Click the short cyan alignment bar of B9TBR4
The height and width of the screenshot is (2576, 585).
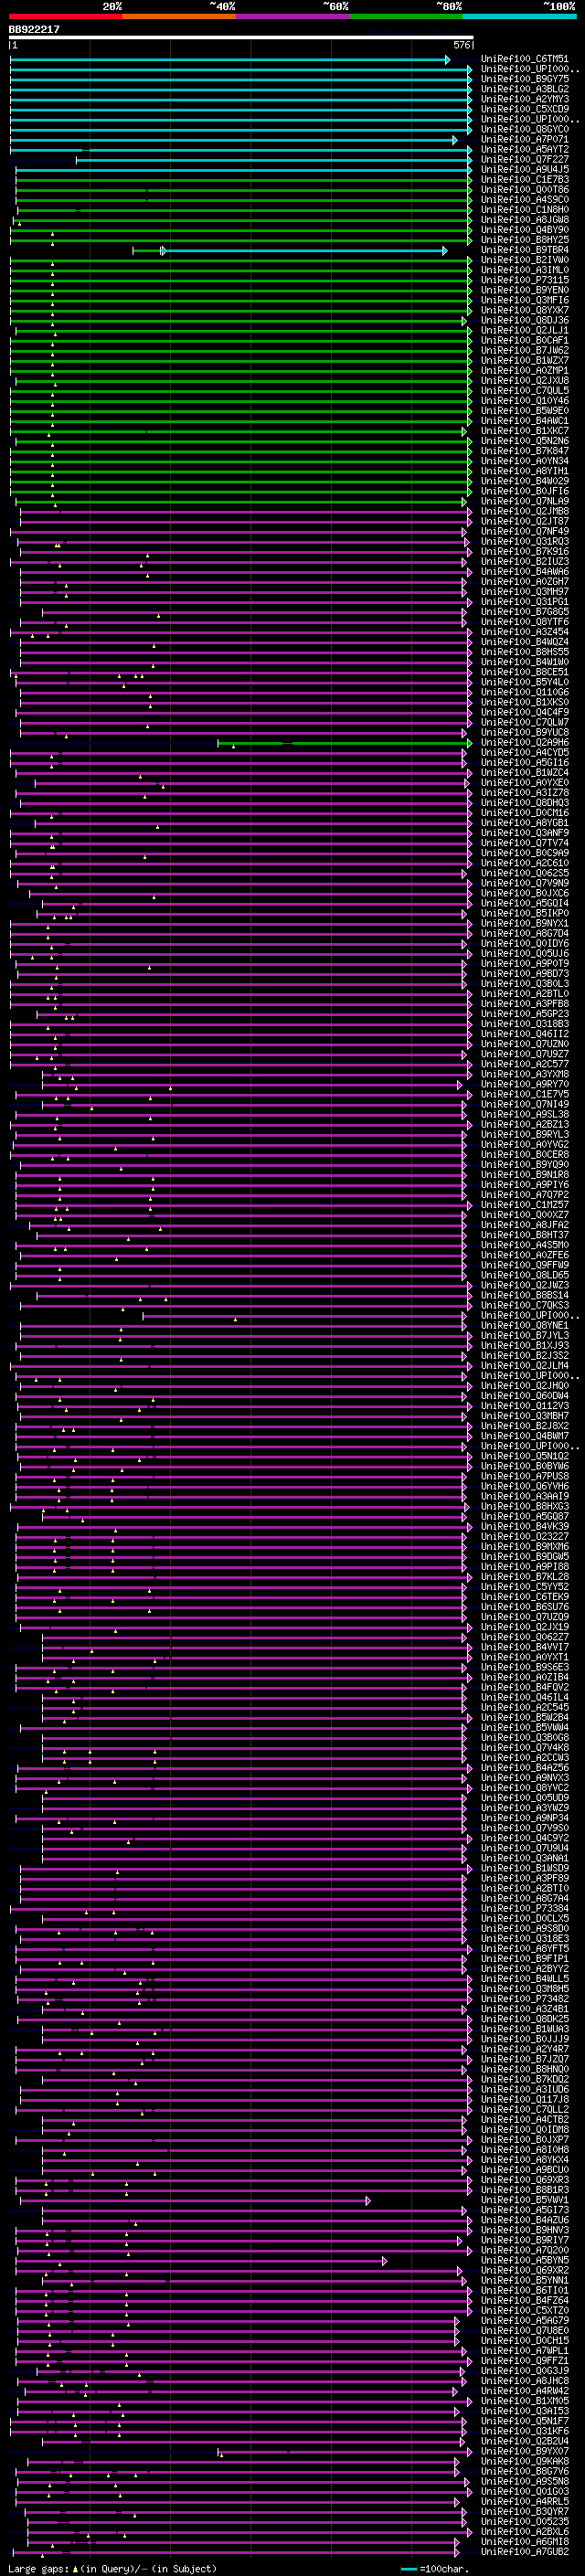click(304, 250)
